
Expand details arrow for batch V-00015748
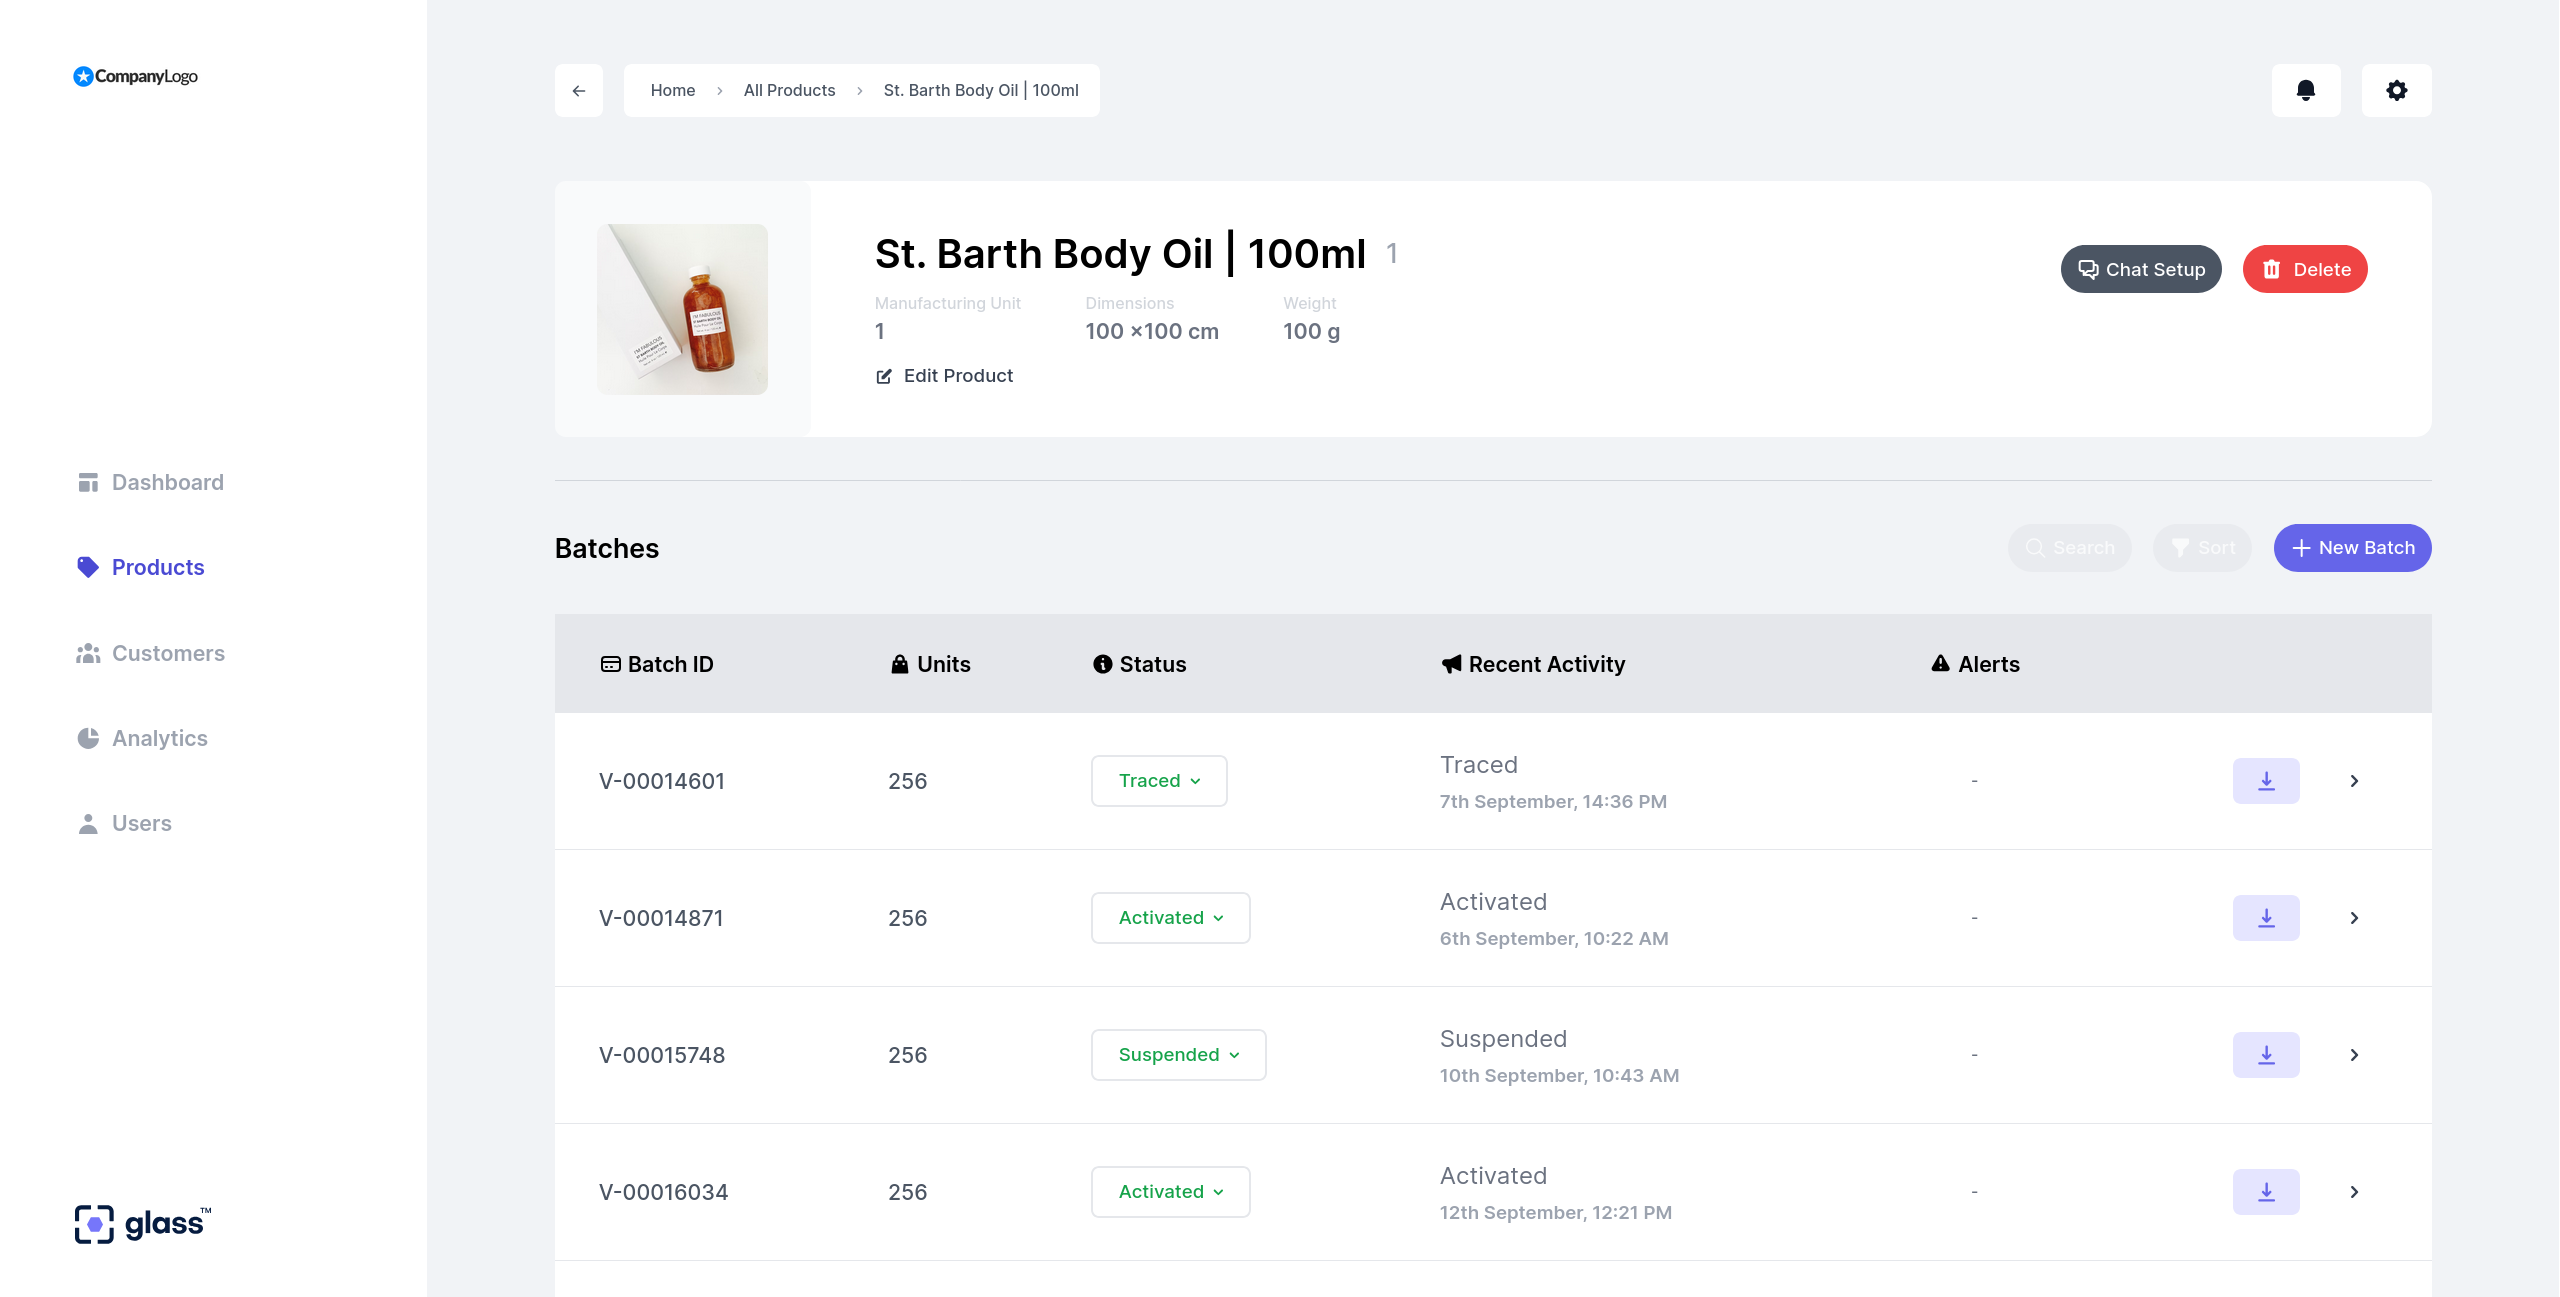[x=2355, y=1055]
